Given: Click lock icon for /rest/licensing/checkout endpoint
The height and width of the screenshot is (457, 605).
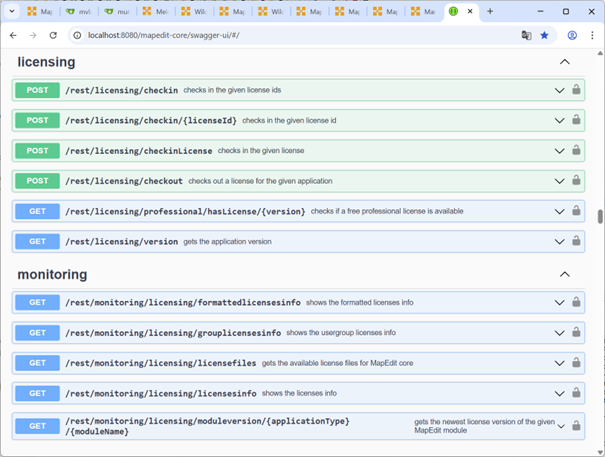Looking at the screenshot, I should point(576,181).
